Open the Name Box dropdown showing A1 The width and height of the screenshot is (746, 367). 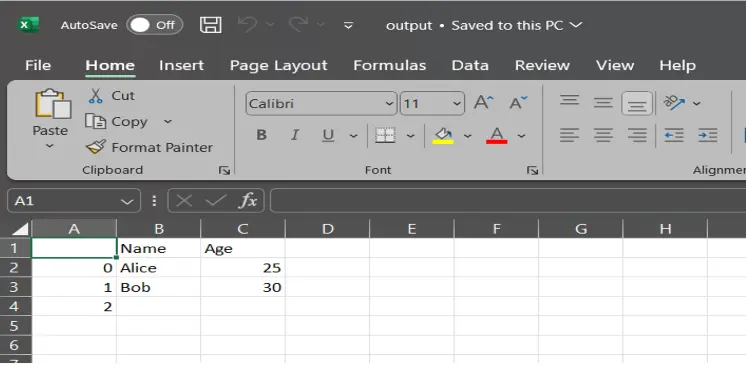point(127,201)
